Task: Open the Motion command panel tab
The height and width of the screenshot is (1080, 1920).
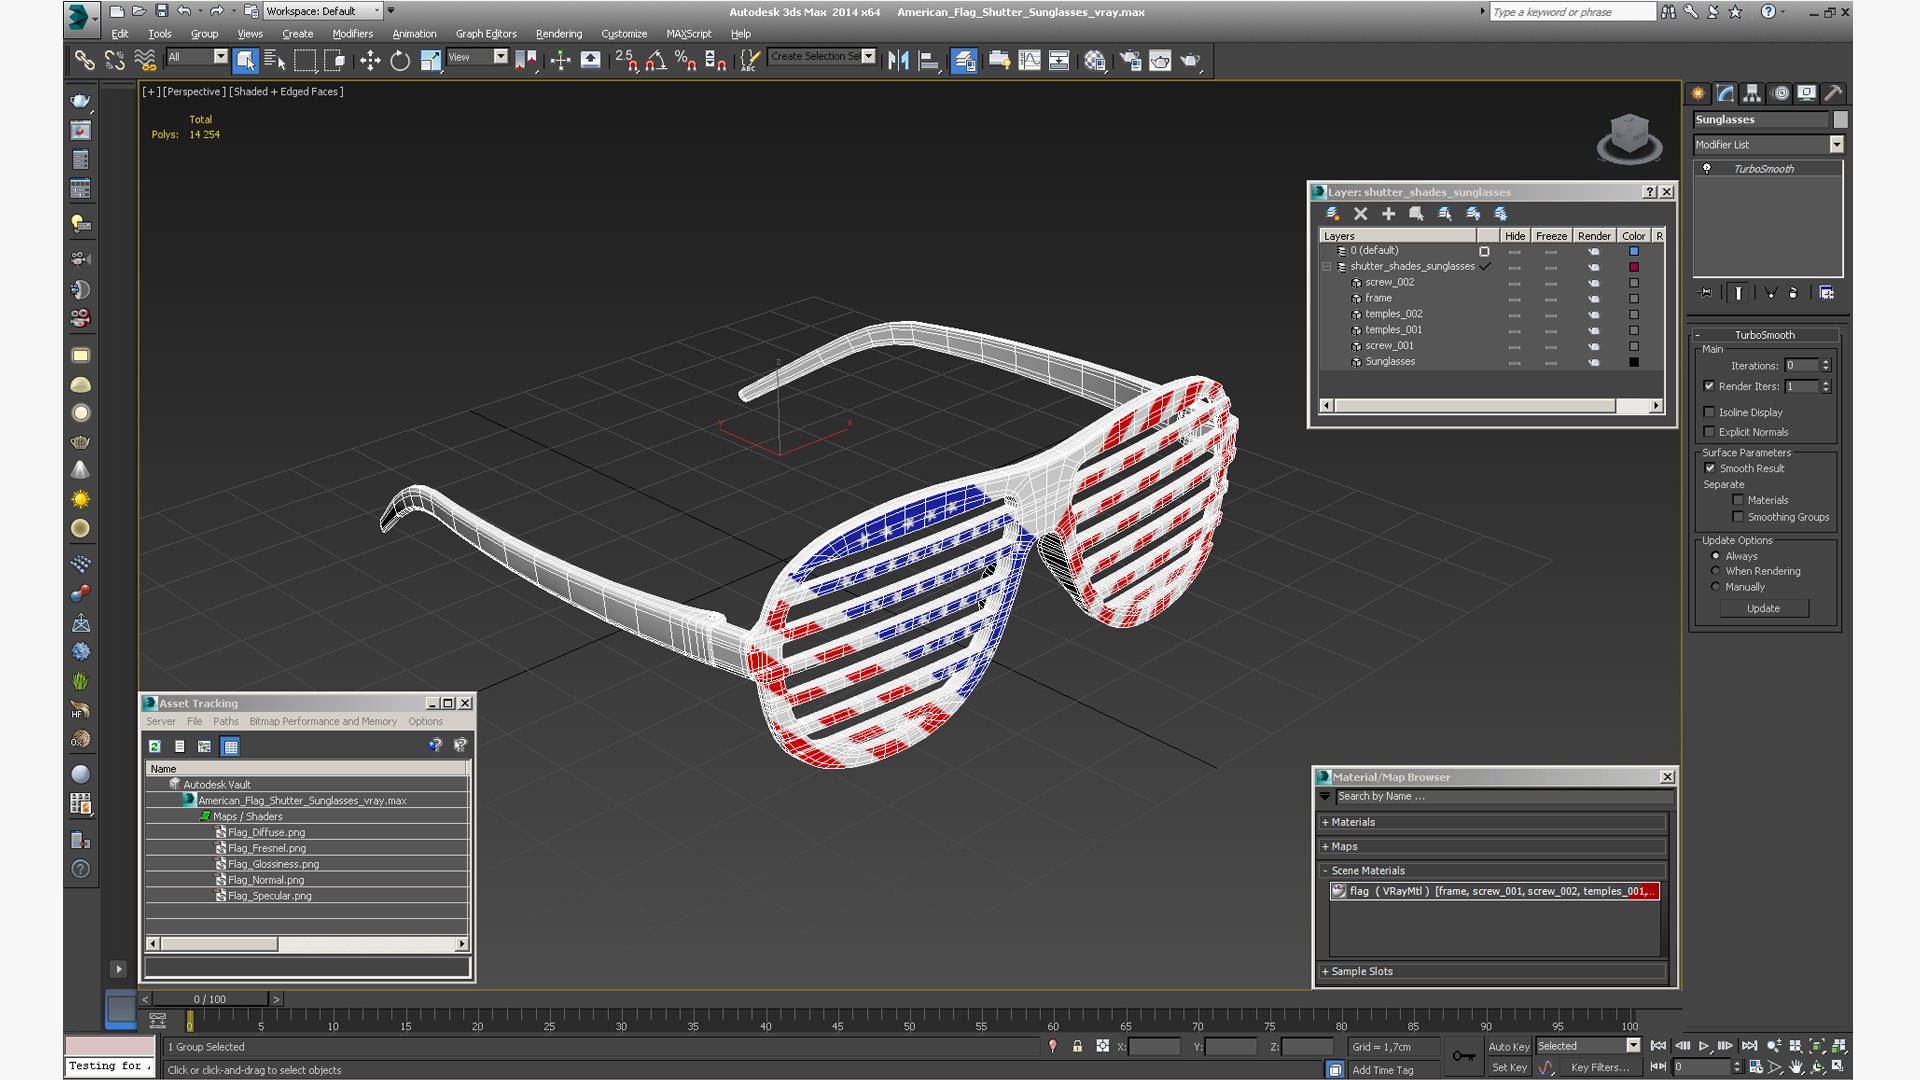Action: tap(1780, 93)
